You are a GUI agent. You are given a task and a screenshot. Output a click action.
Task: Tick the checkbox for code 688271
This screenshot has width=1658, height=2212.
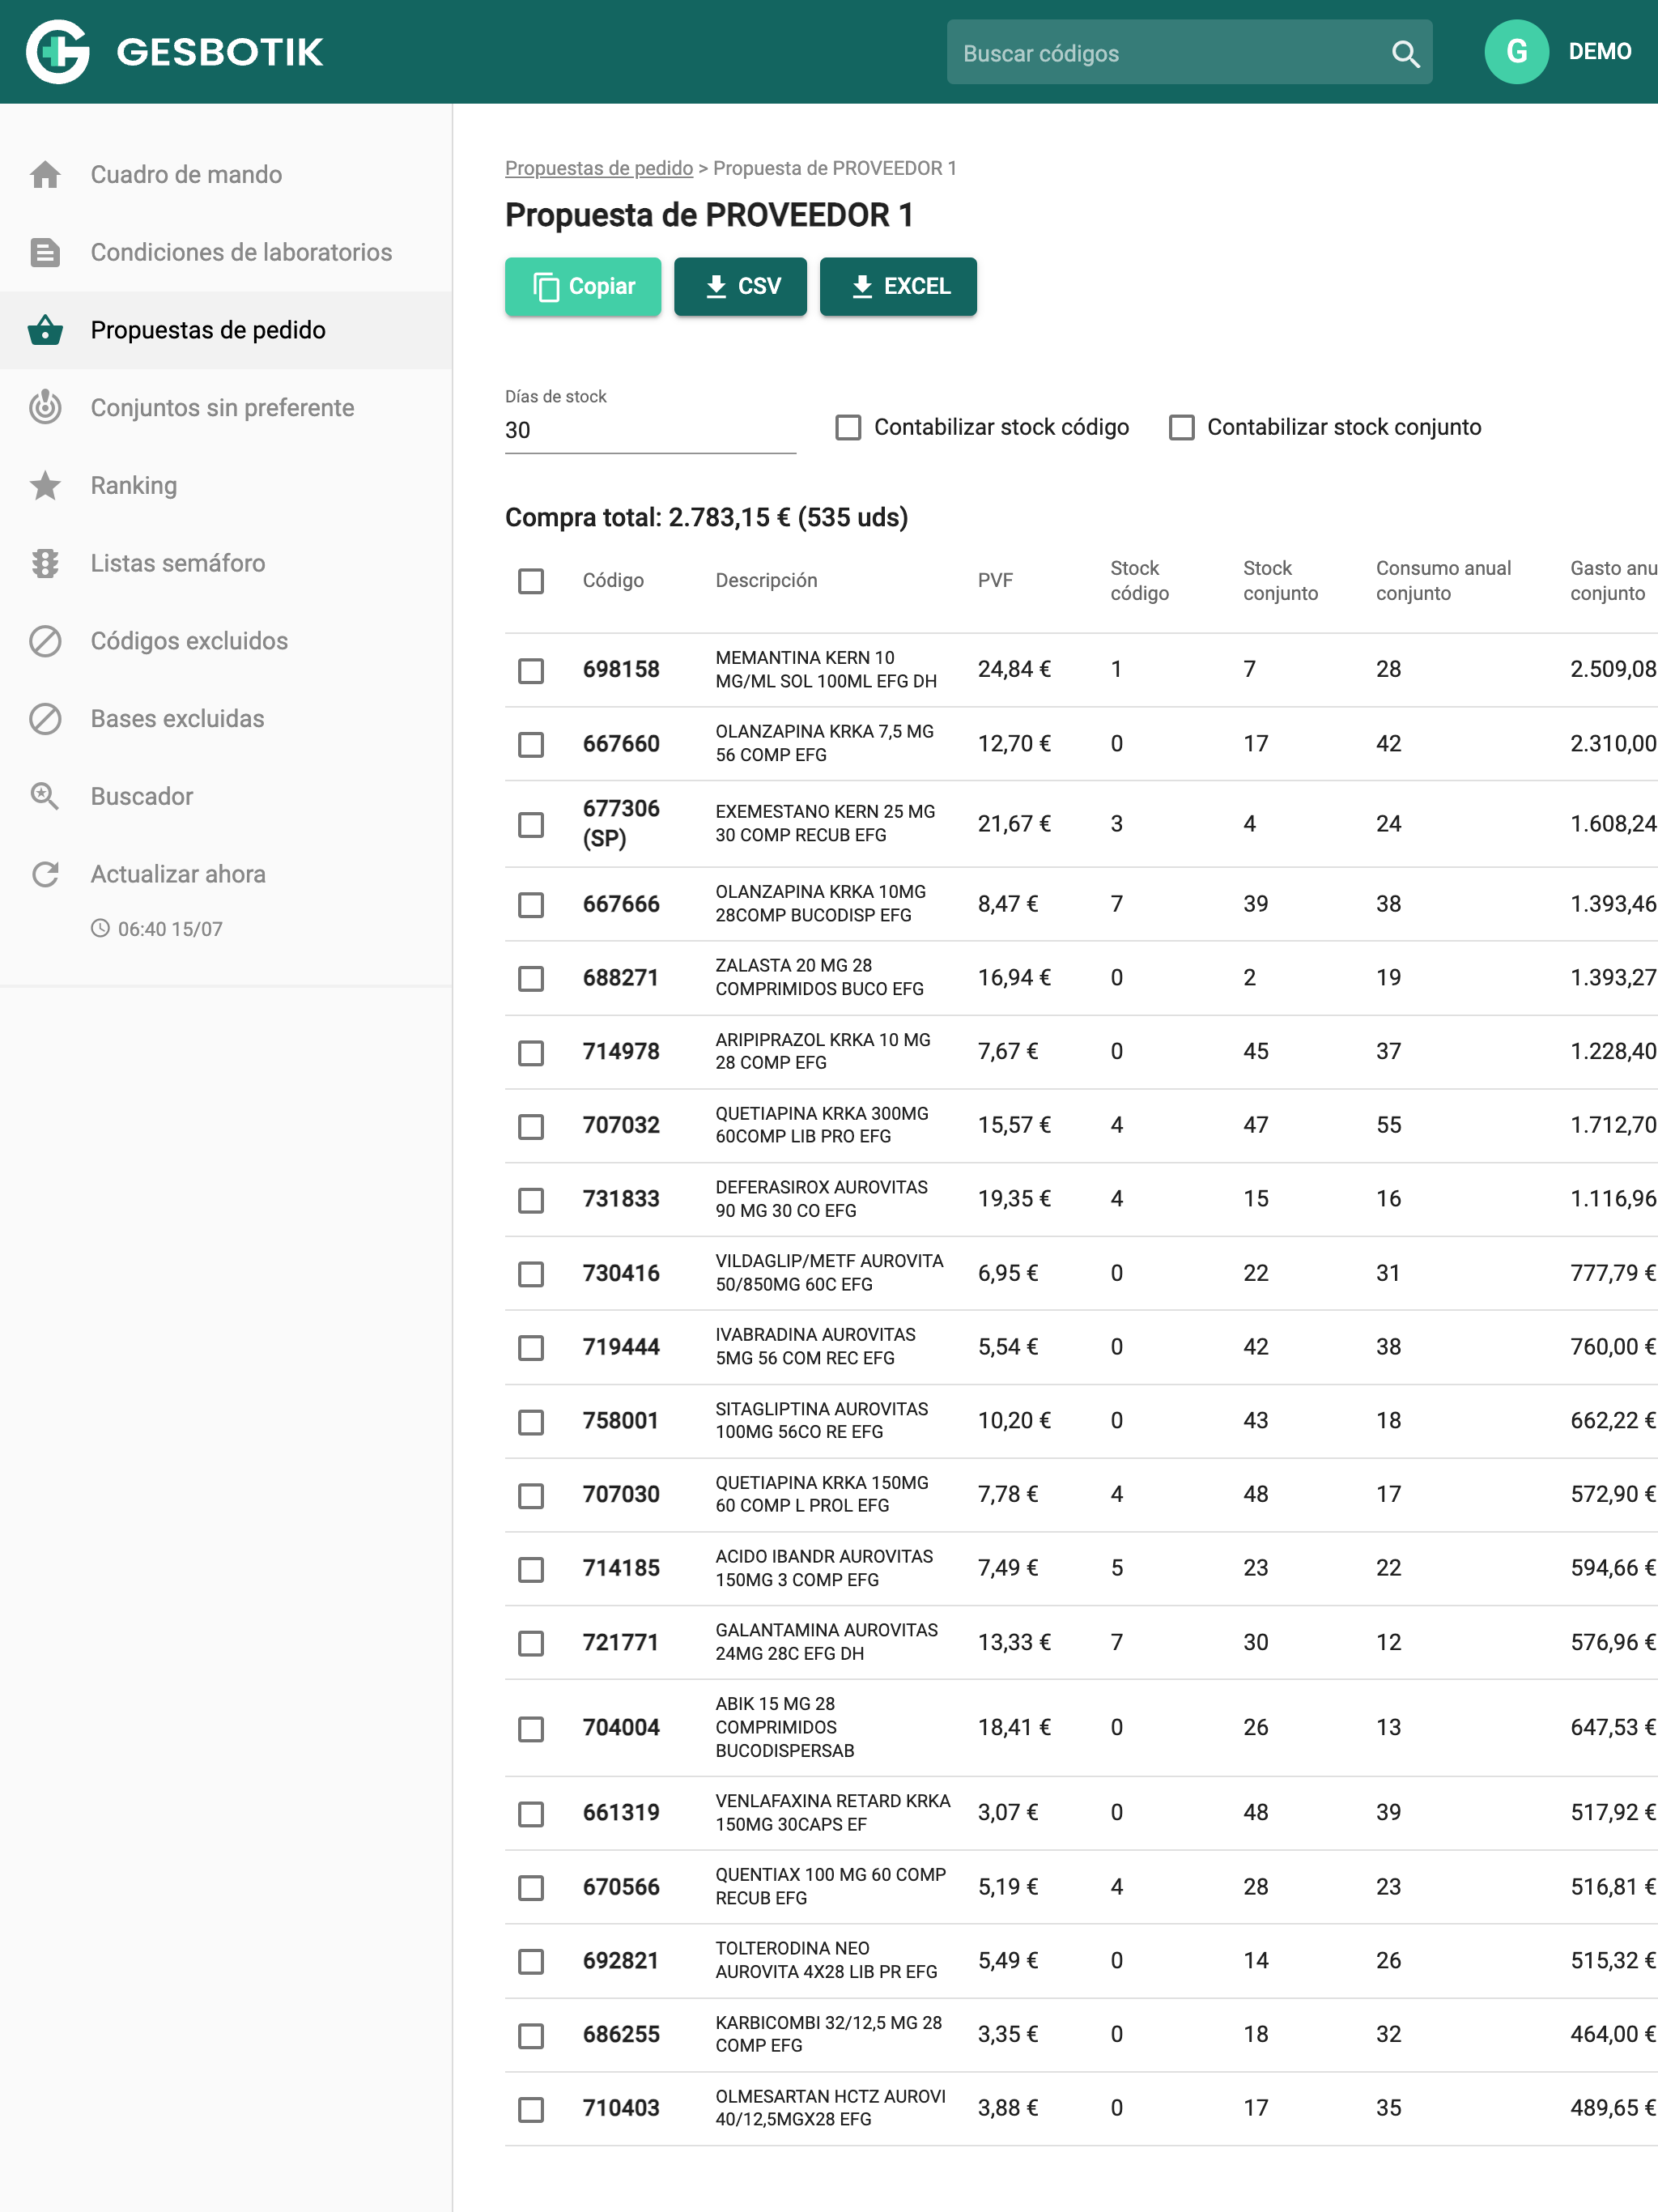click(x=530, y=978)
